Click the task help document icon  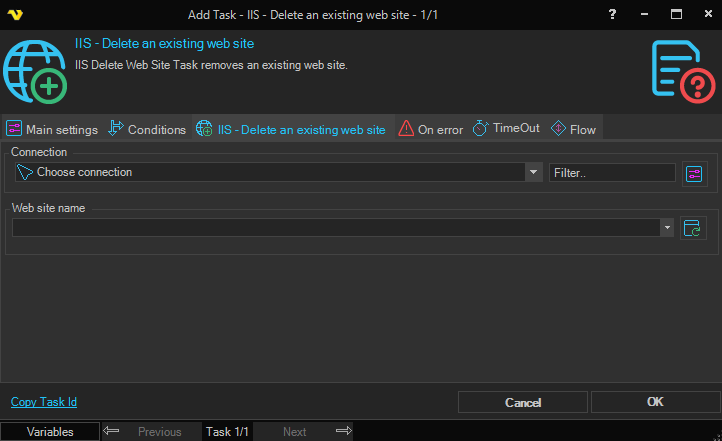tap(683, 71)
